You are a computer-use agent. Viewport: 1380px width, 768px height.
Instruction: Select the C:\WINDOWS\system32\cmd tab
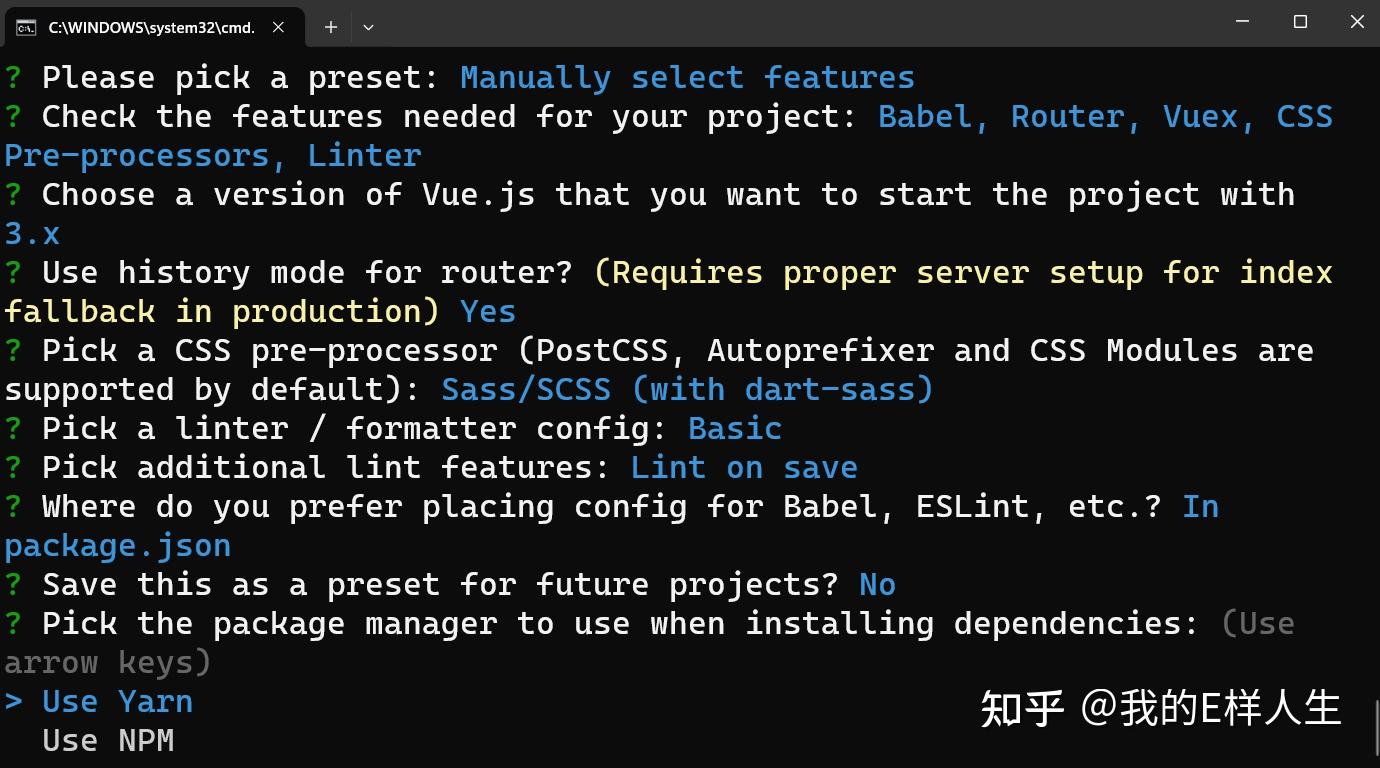coord(150,27)
